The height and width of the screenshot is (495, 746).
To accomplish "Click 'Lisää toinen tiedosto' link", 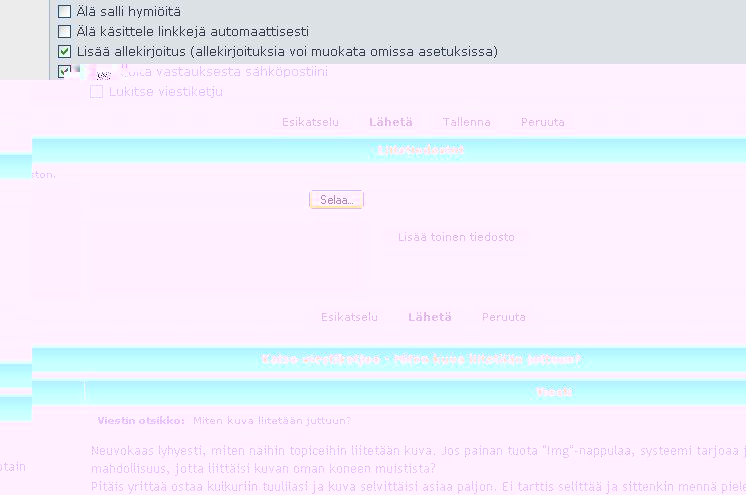I will point(456,237).
